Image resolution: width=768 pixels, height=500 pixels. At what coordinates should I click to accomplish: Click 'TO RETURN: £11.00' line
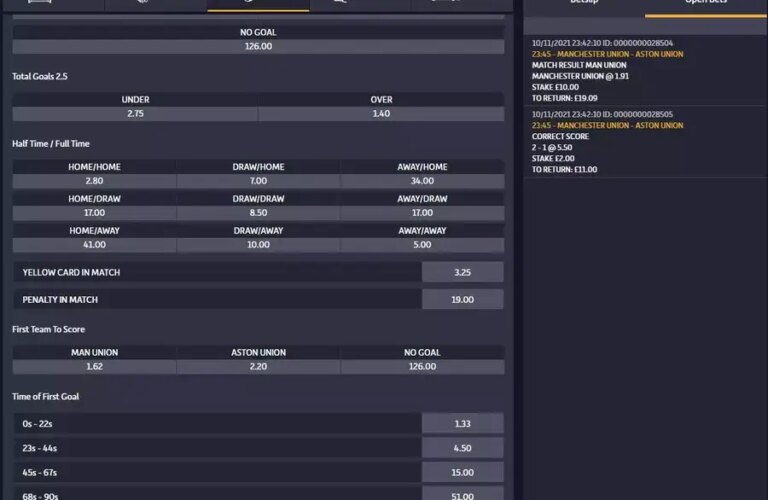click(565, 169)
